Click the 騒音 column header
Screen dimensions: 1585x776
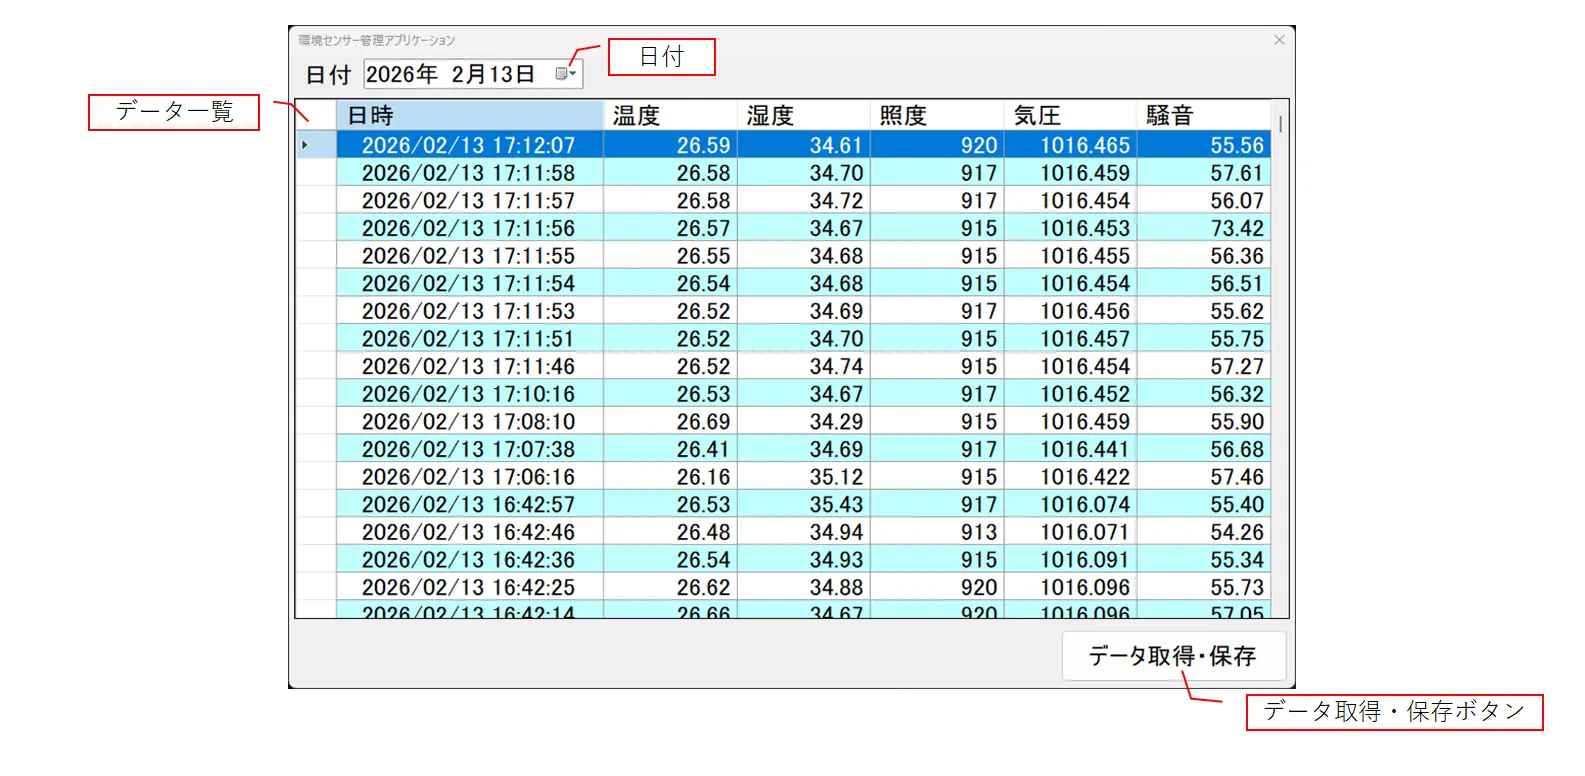[1203, 116]
